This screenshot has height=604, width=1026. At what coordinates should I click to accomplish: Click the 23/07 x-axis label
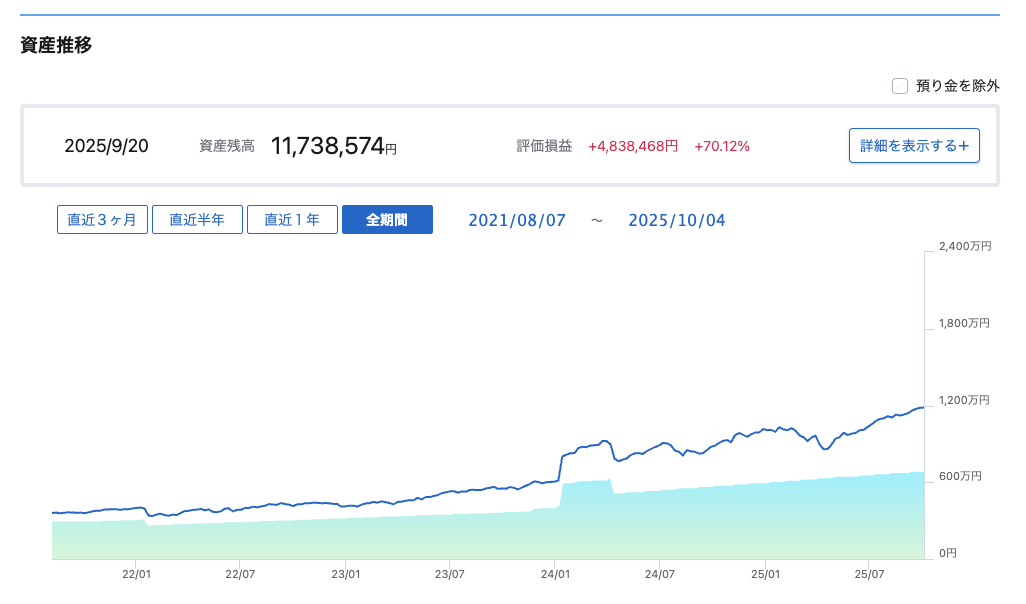(450, 575)
